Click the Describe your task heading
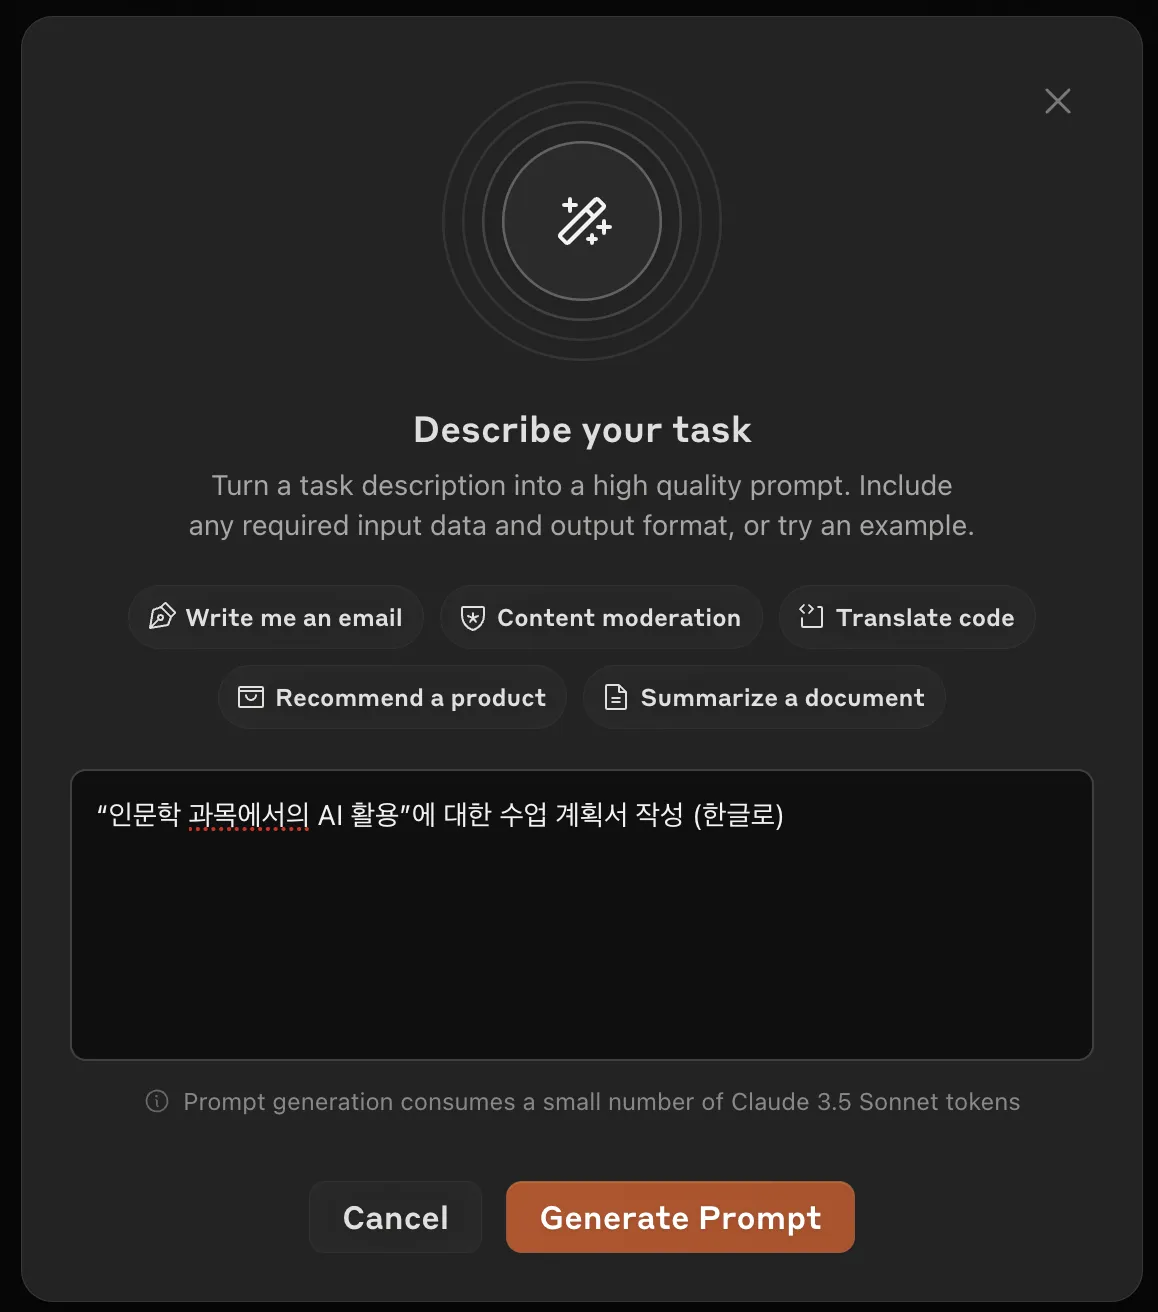Viewport: 1158px width, 1312px height. point(582,430)
